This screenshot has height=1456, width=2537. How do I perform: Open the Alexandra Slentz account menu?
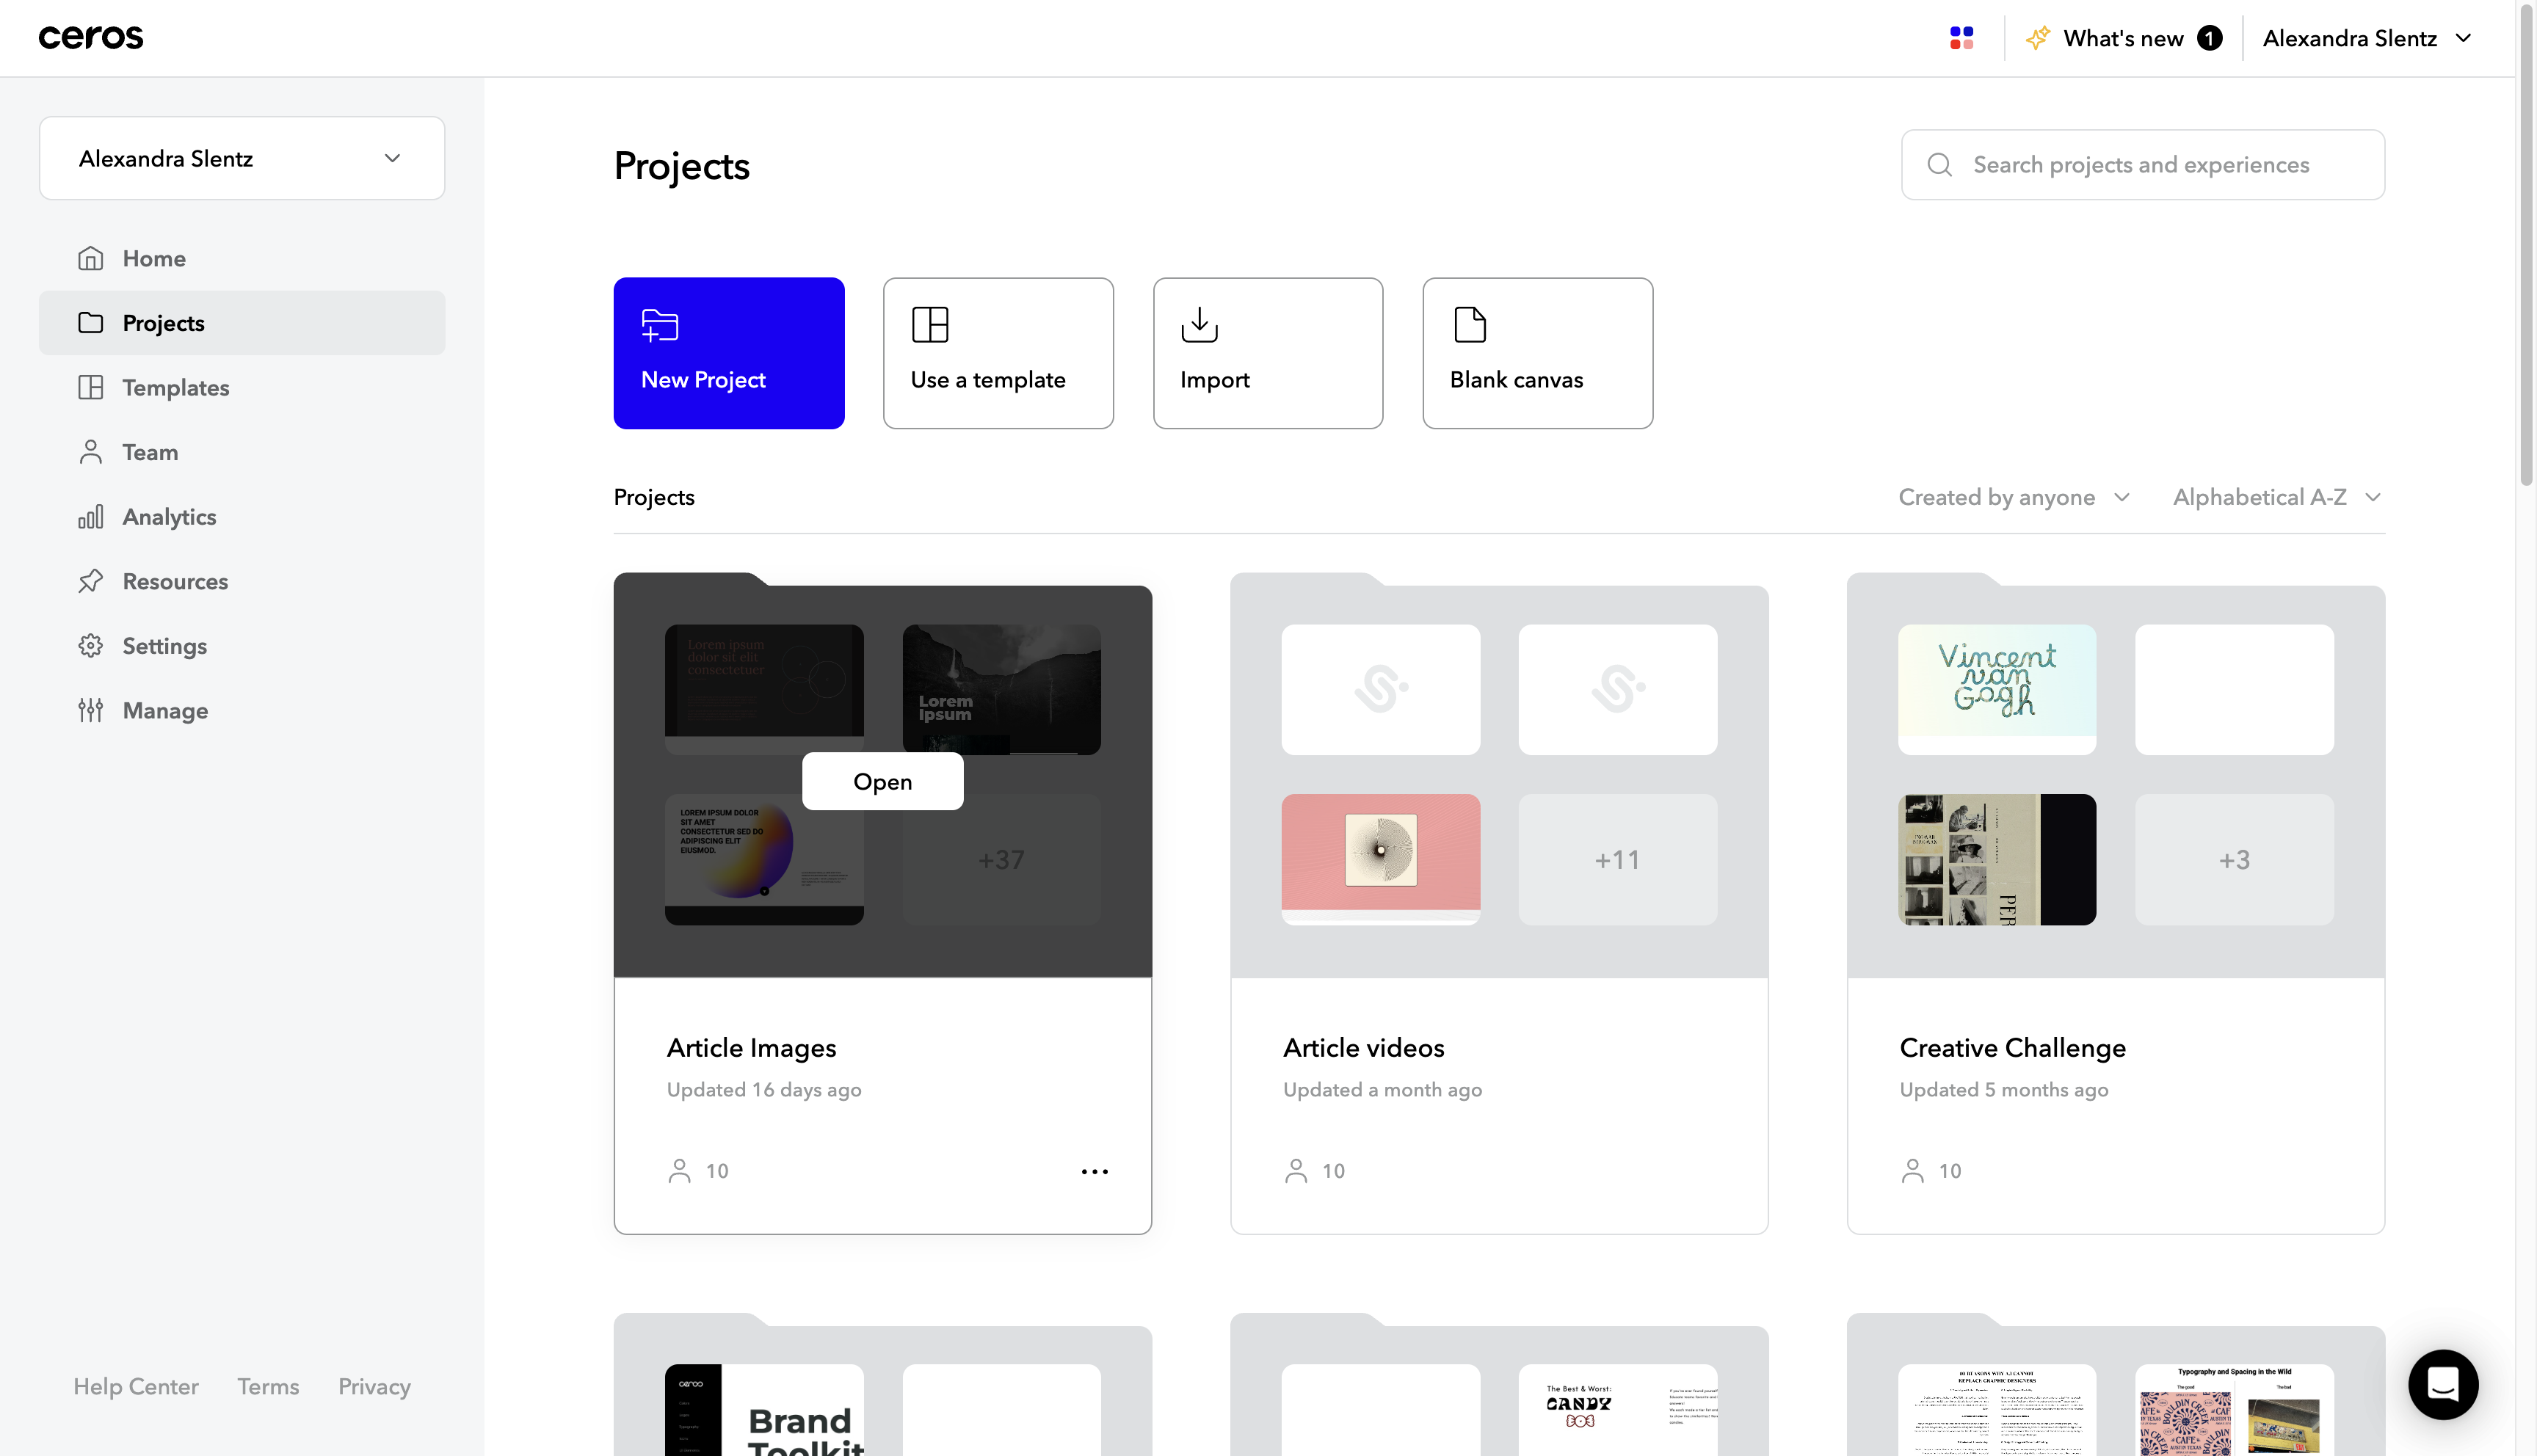click(2367, 38)
